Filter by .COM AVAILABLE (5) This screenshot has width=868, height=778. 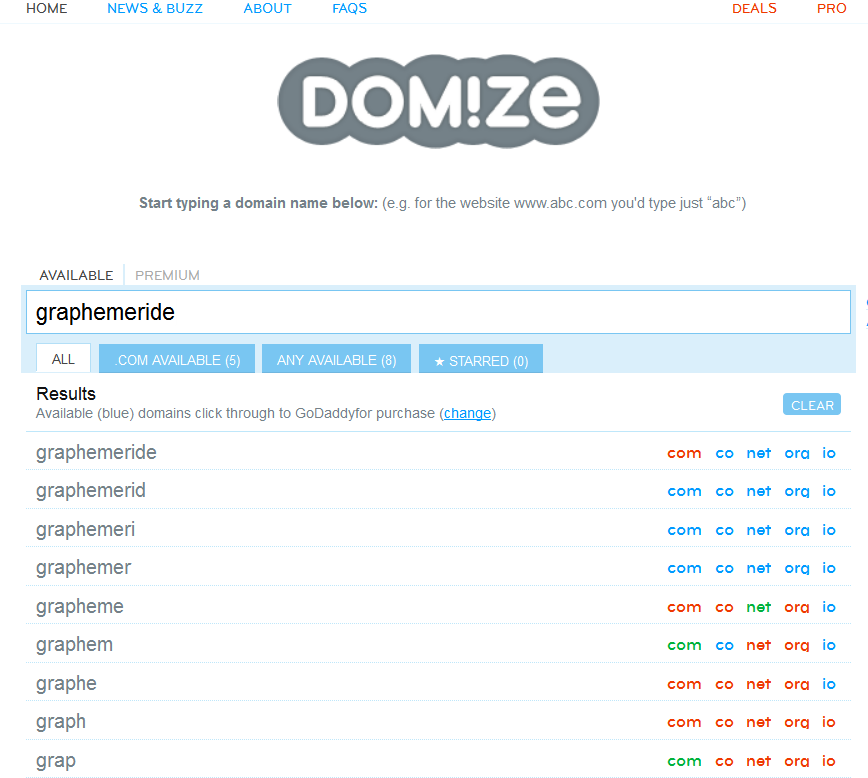point(177,359)
